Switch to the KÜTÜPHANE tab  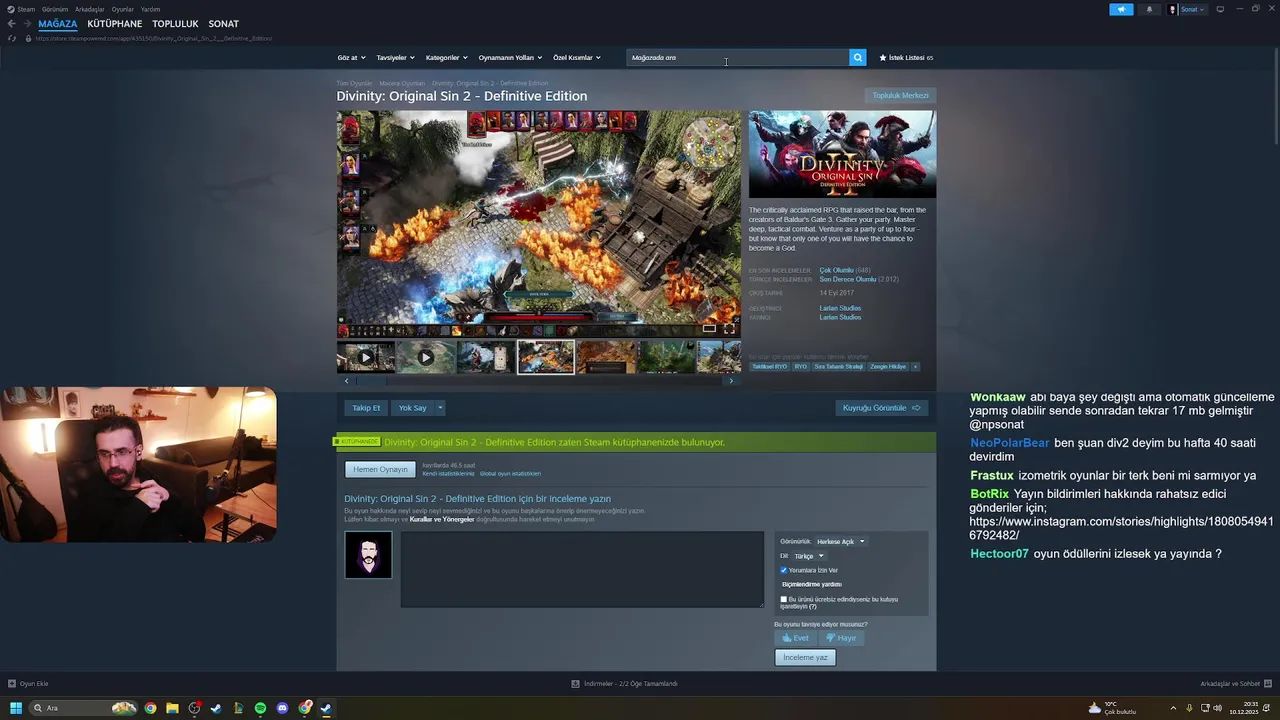click(115, 24)
